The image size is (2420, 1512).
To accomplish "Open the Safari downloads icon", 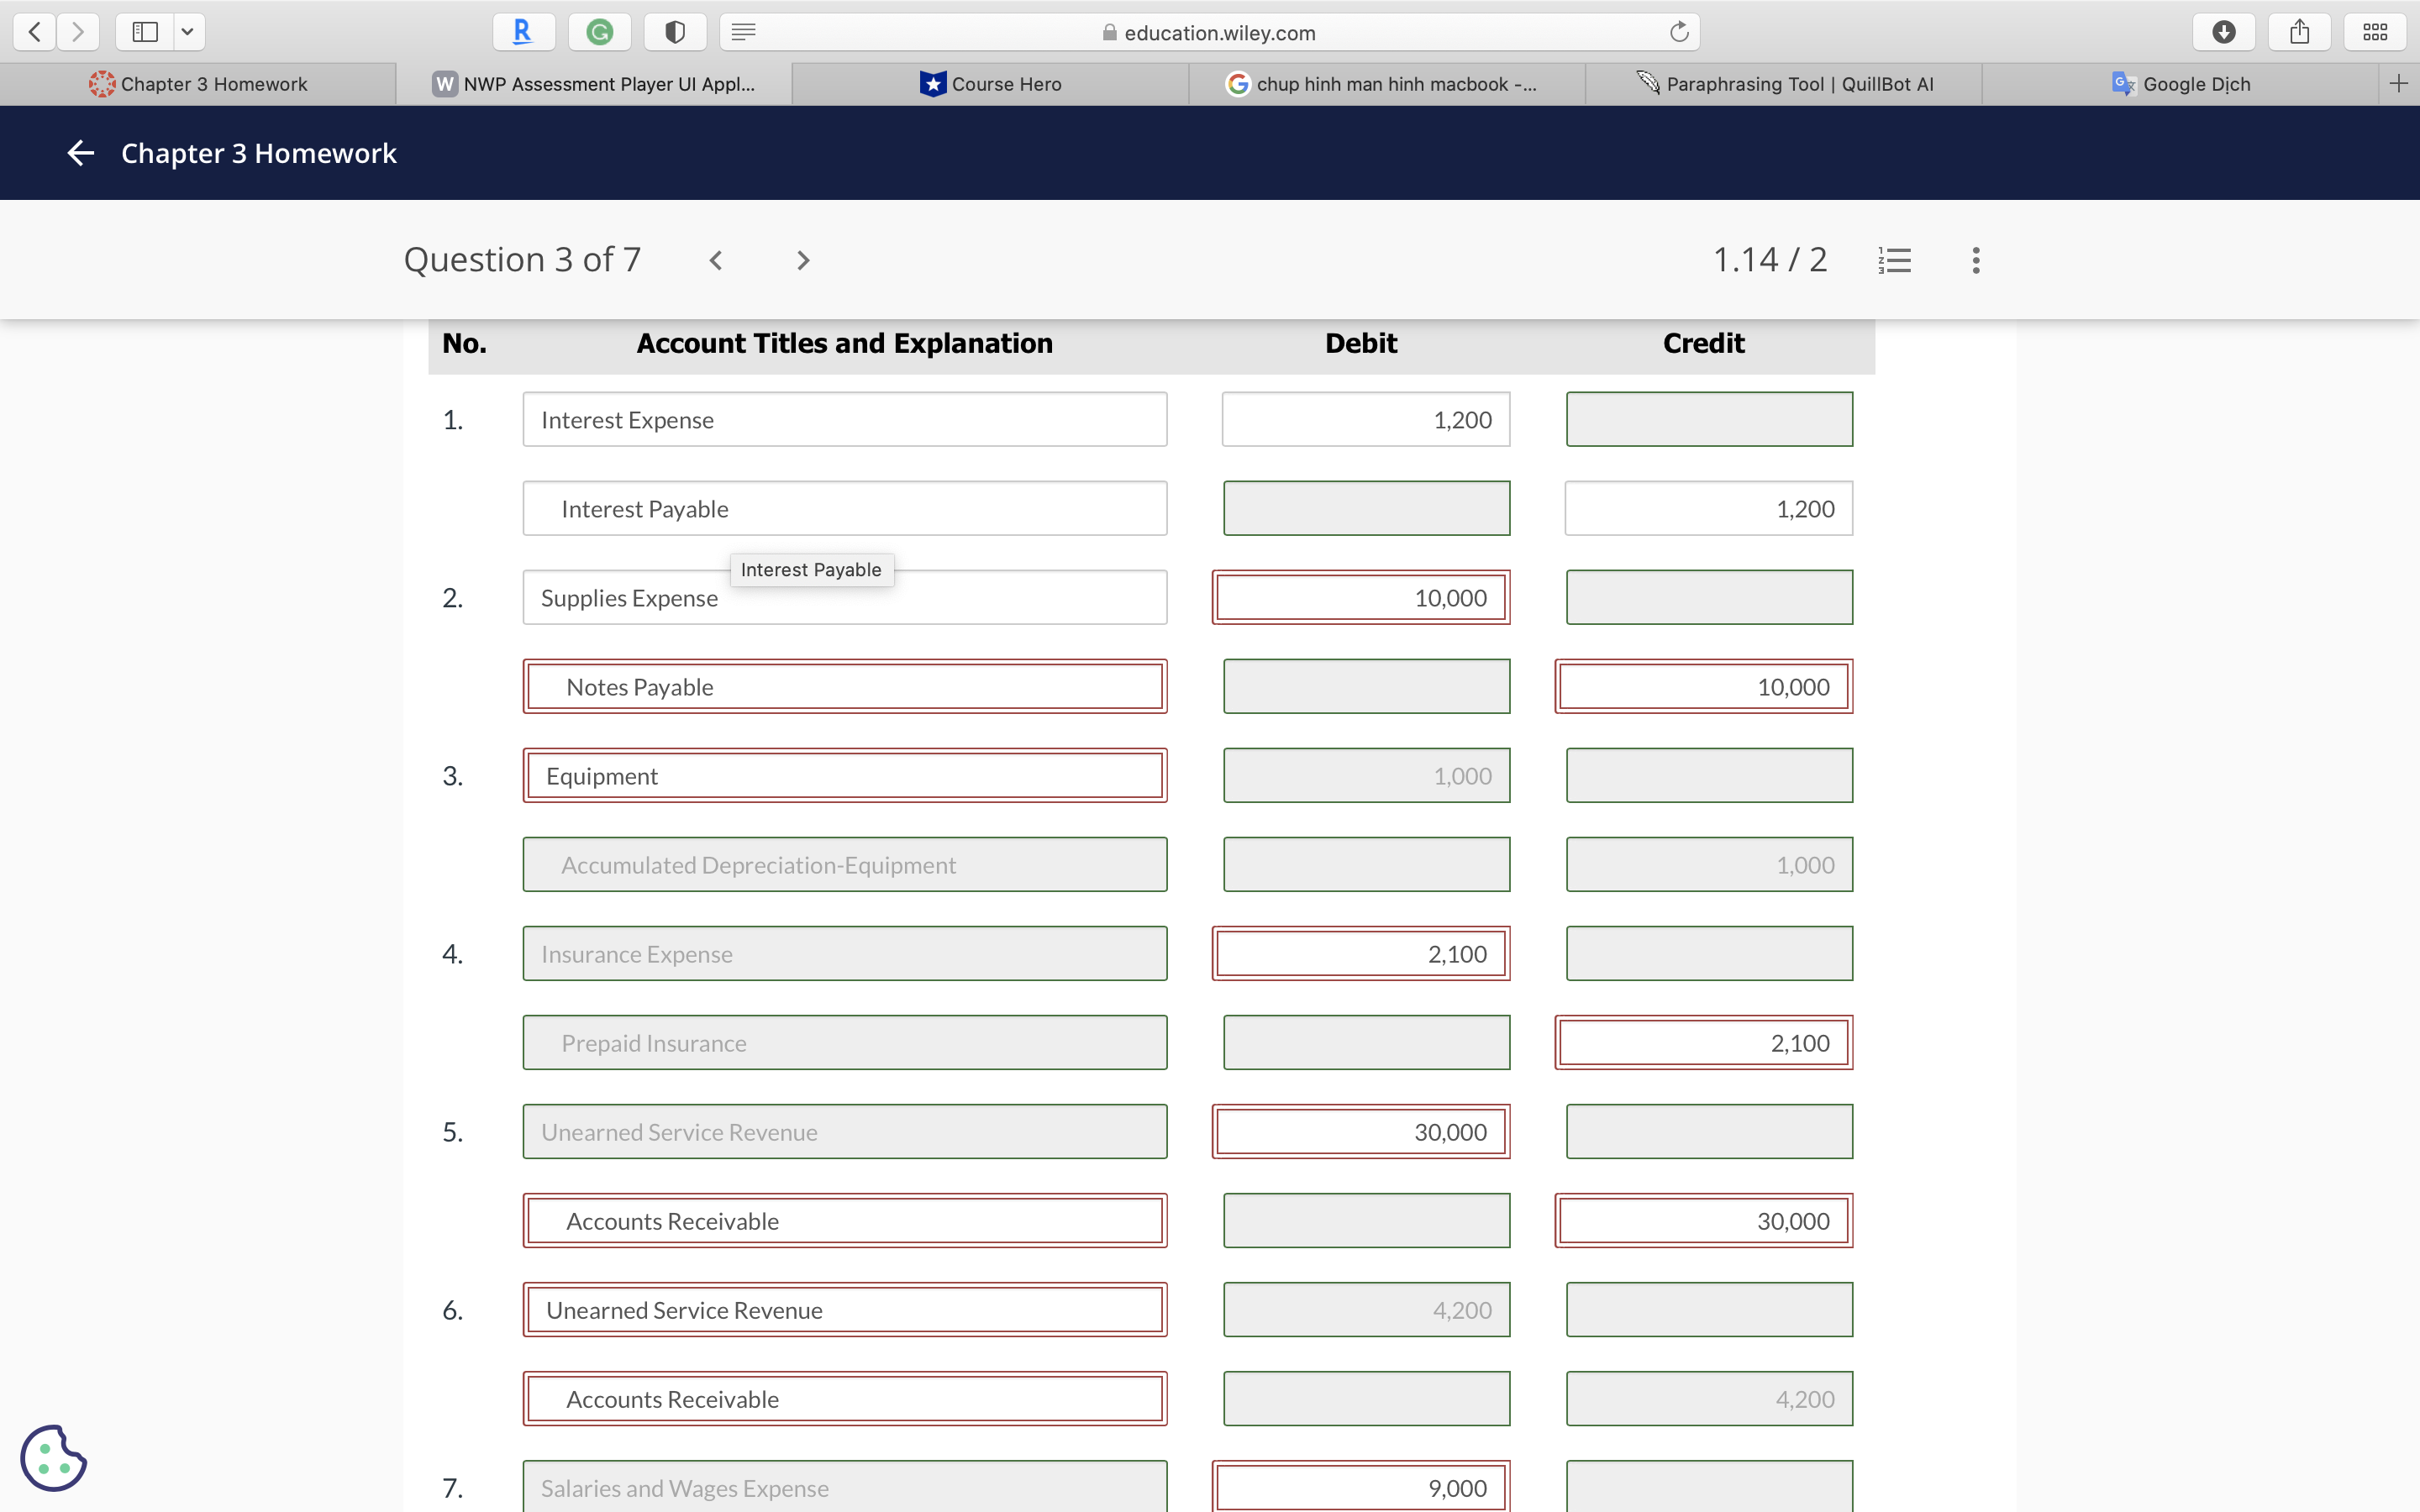I will tap(2223, 32).
